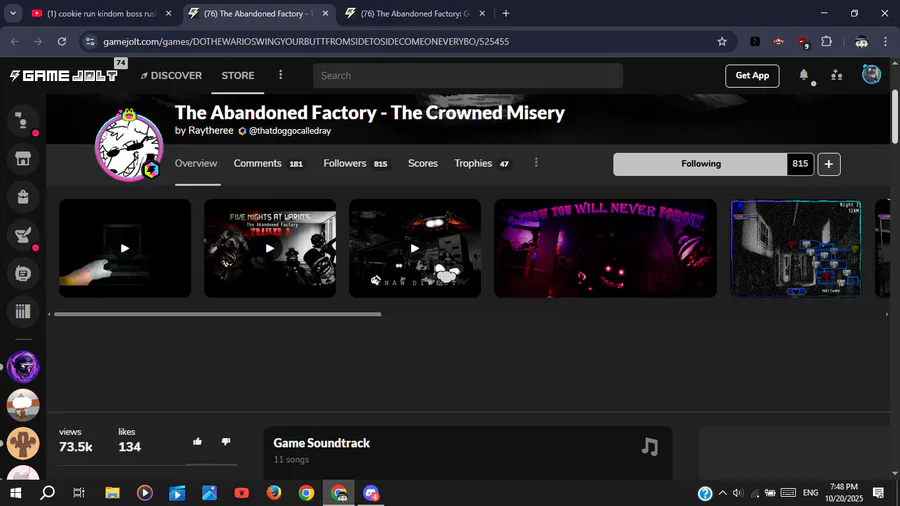Toggle the Following button
This screenshot has width=900, height=506.
[x=700, y=164]
